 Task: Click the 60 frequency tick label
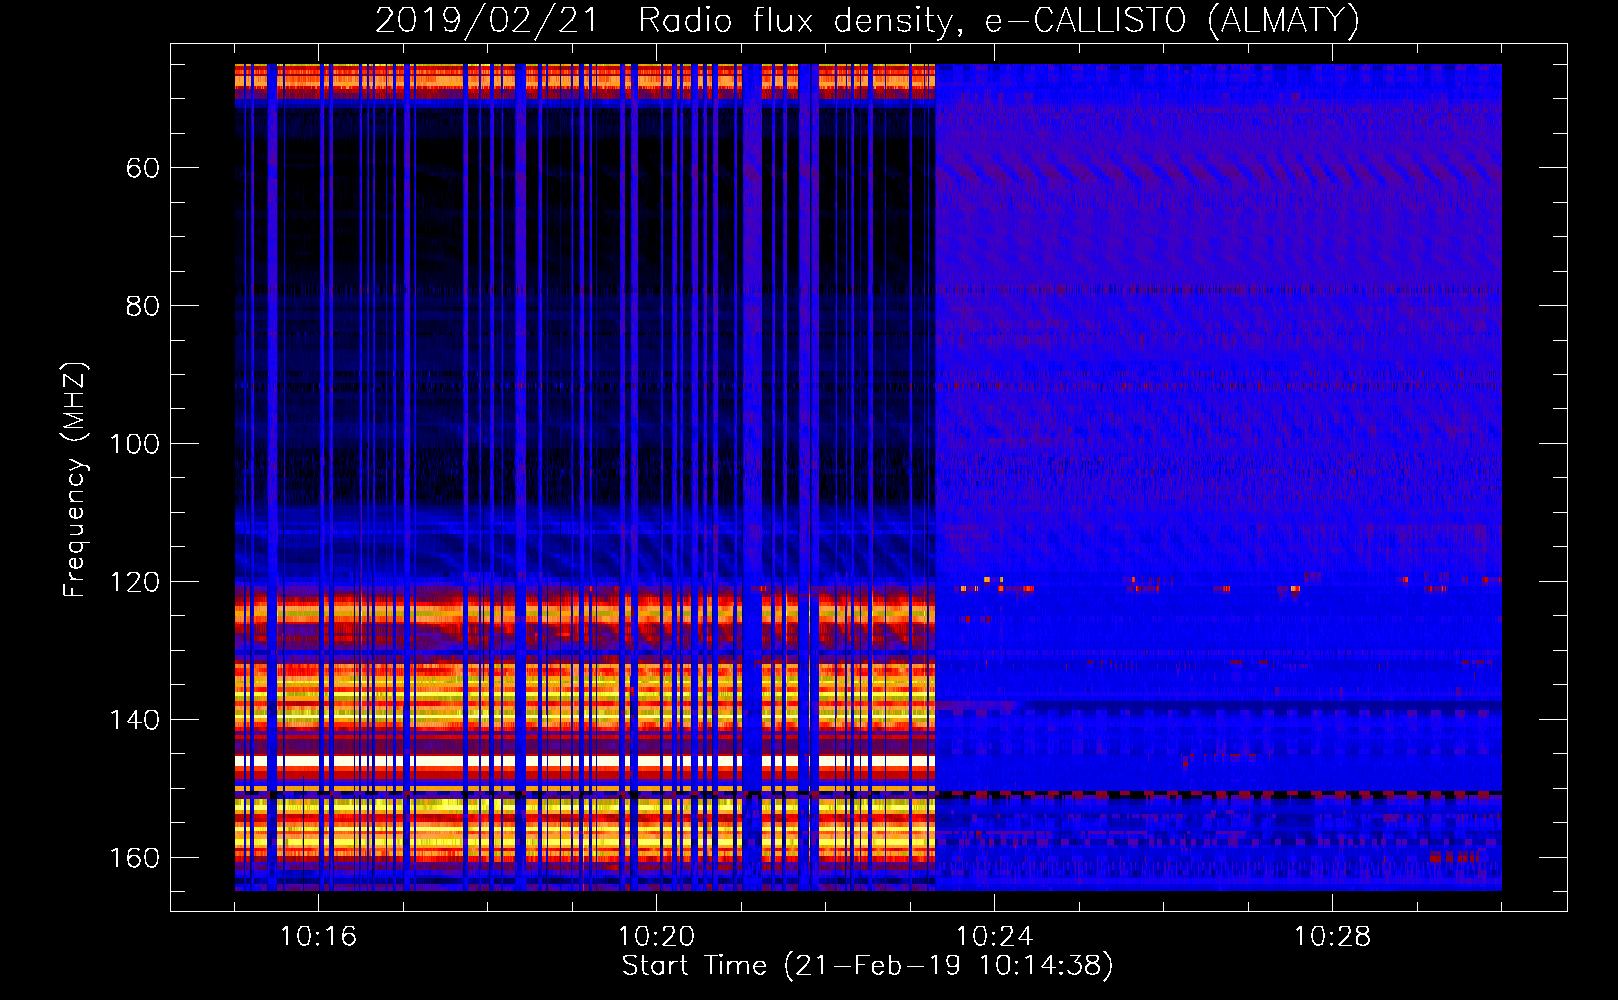(143, 168)
